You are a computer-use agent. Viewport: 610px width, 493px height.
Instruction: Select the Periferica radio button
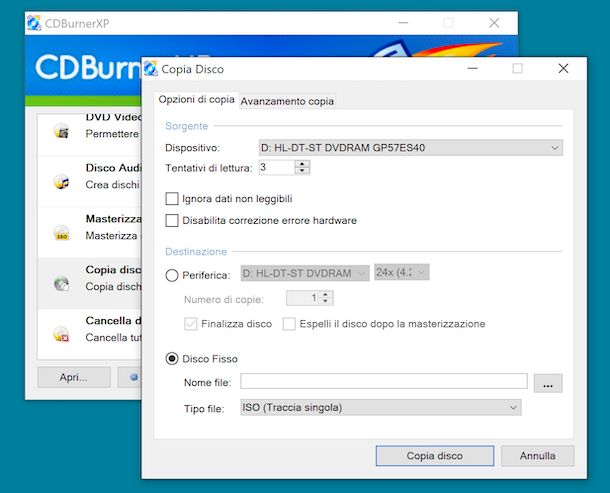click(172, 275)
